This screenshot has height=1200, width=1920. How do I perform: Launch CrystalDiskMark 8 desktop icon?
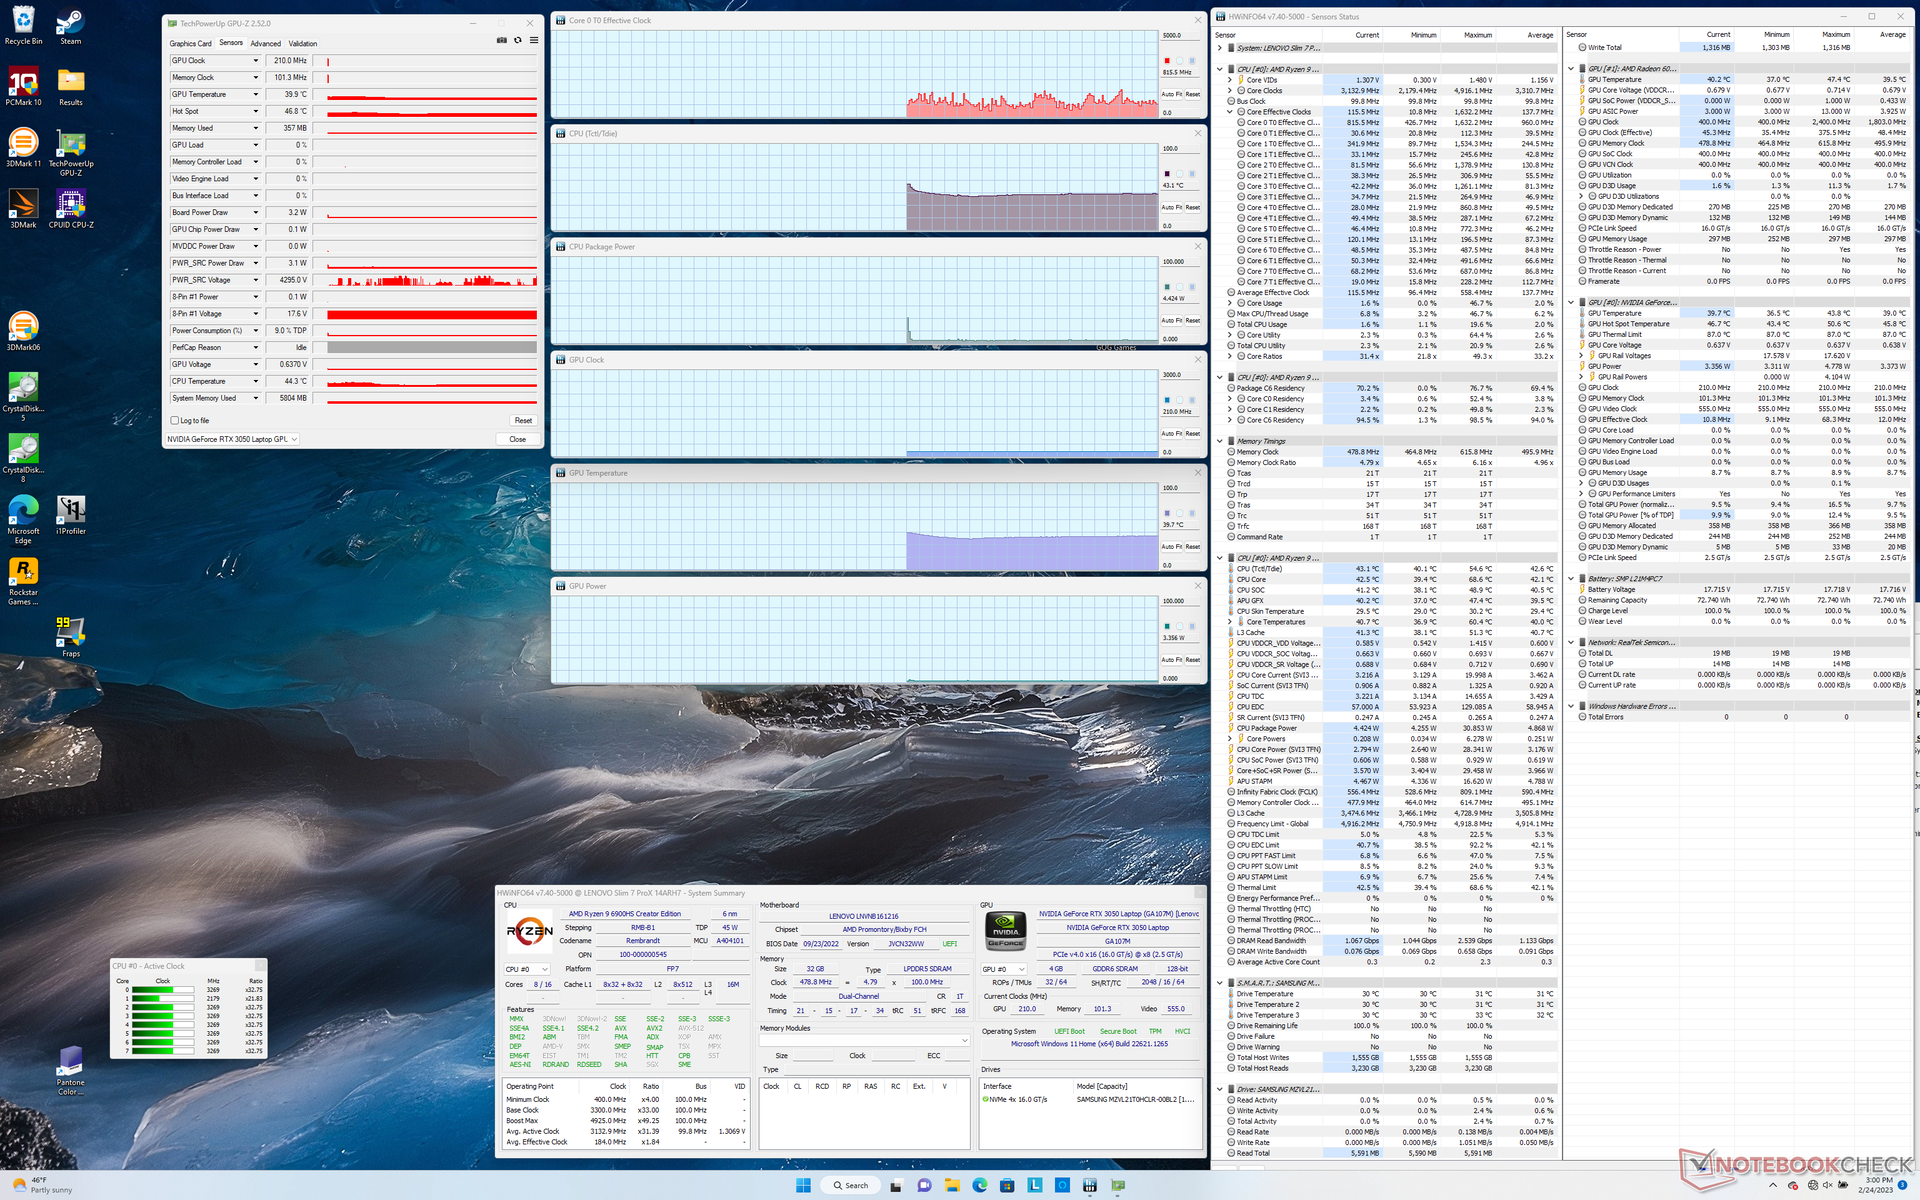coord(23,457)
